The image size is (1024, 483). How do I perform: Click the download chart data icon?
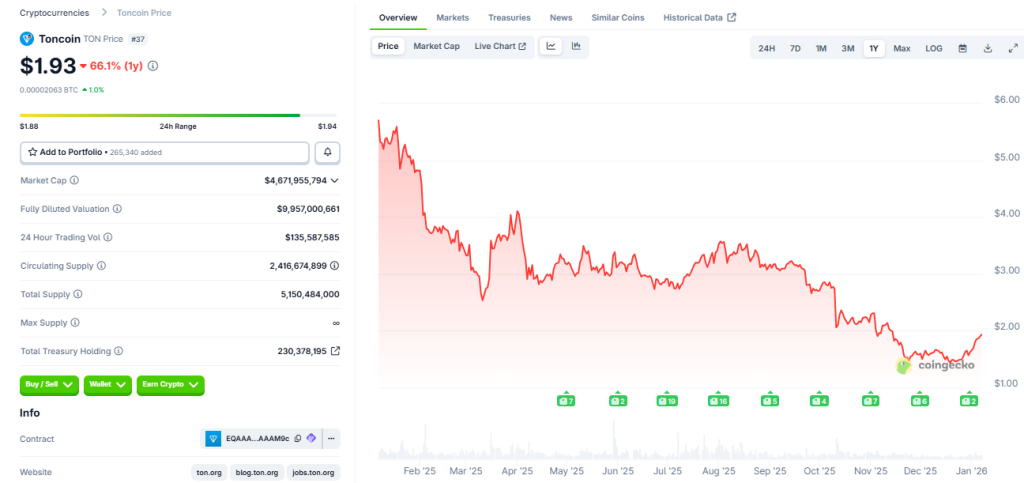tap(987, 48)
